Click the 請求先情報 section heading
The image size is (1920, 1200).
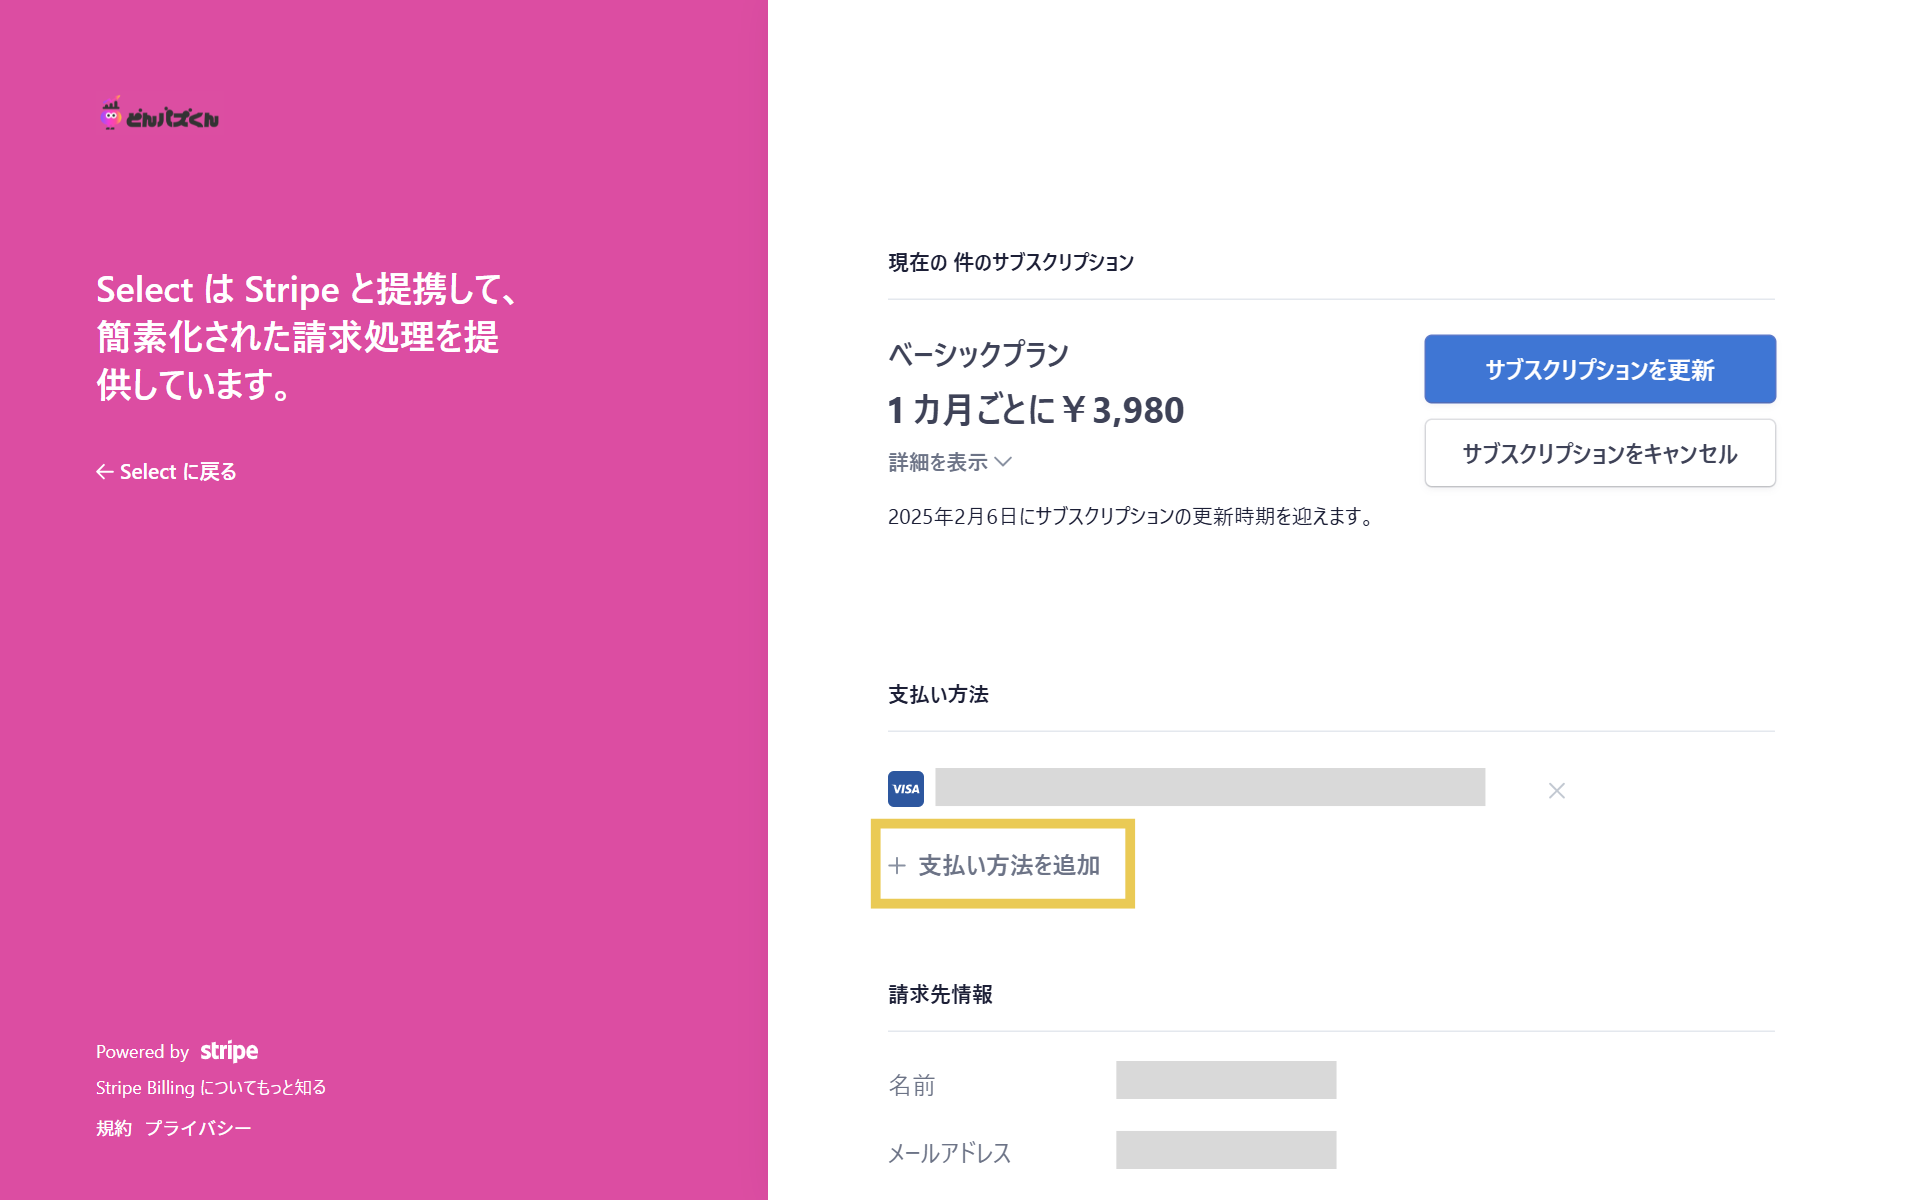[940, 995]
